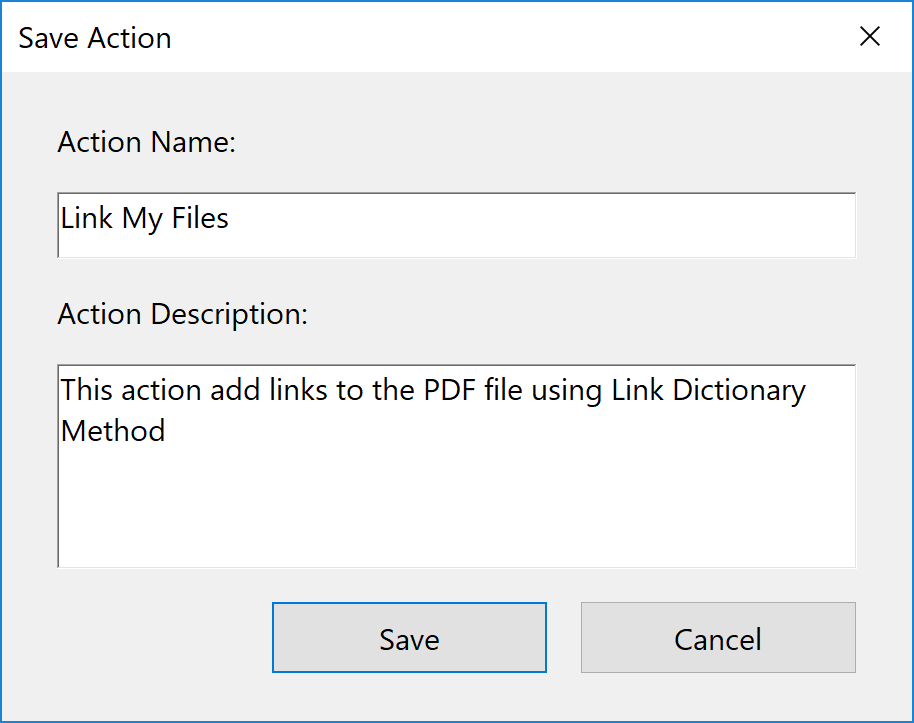The width and height of the screenshot is (914, 723).
Task: Click the "Save Action" title bar text
Action: click(x=95, y=38)
